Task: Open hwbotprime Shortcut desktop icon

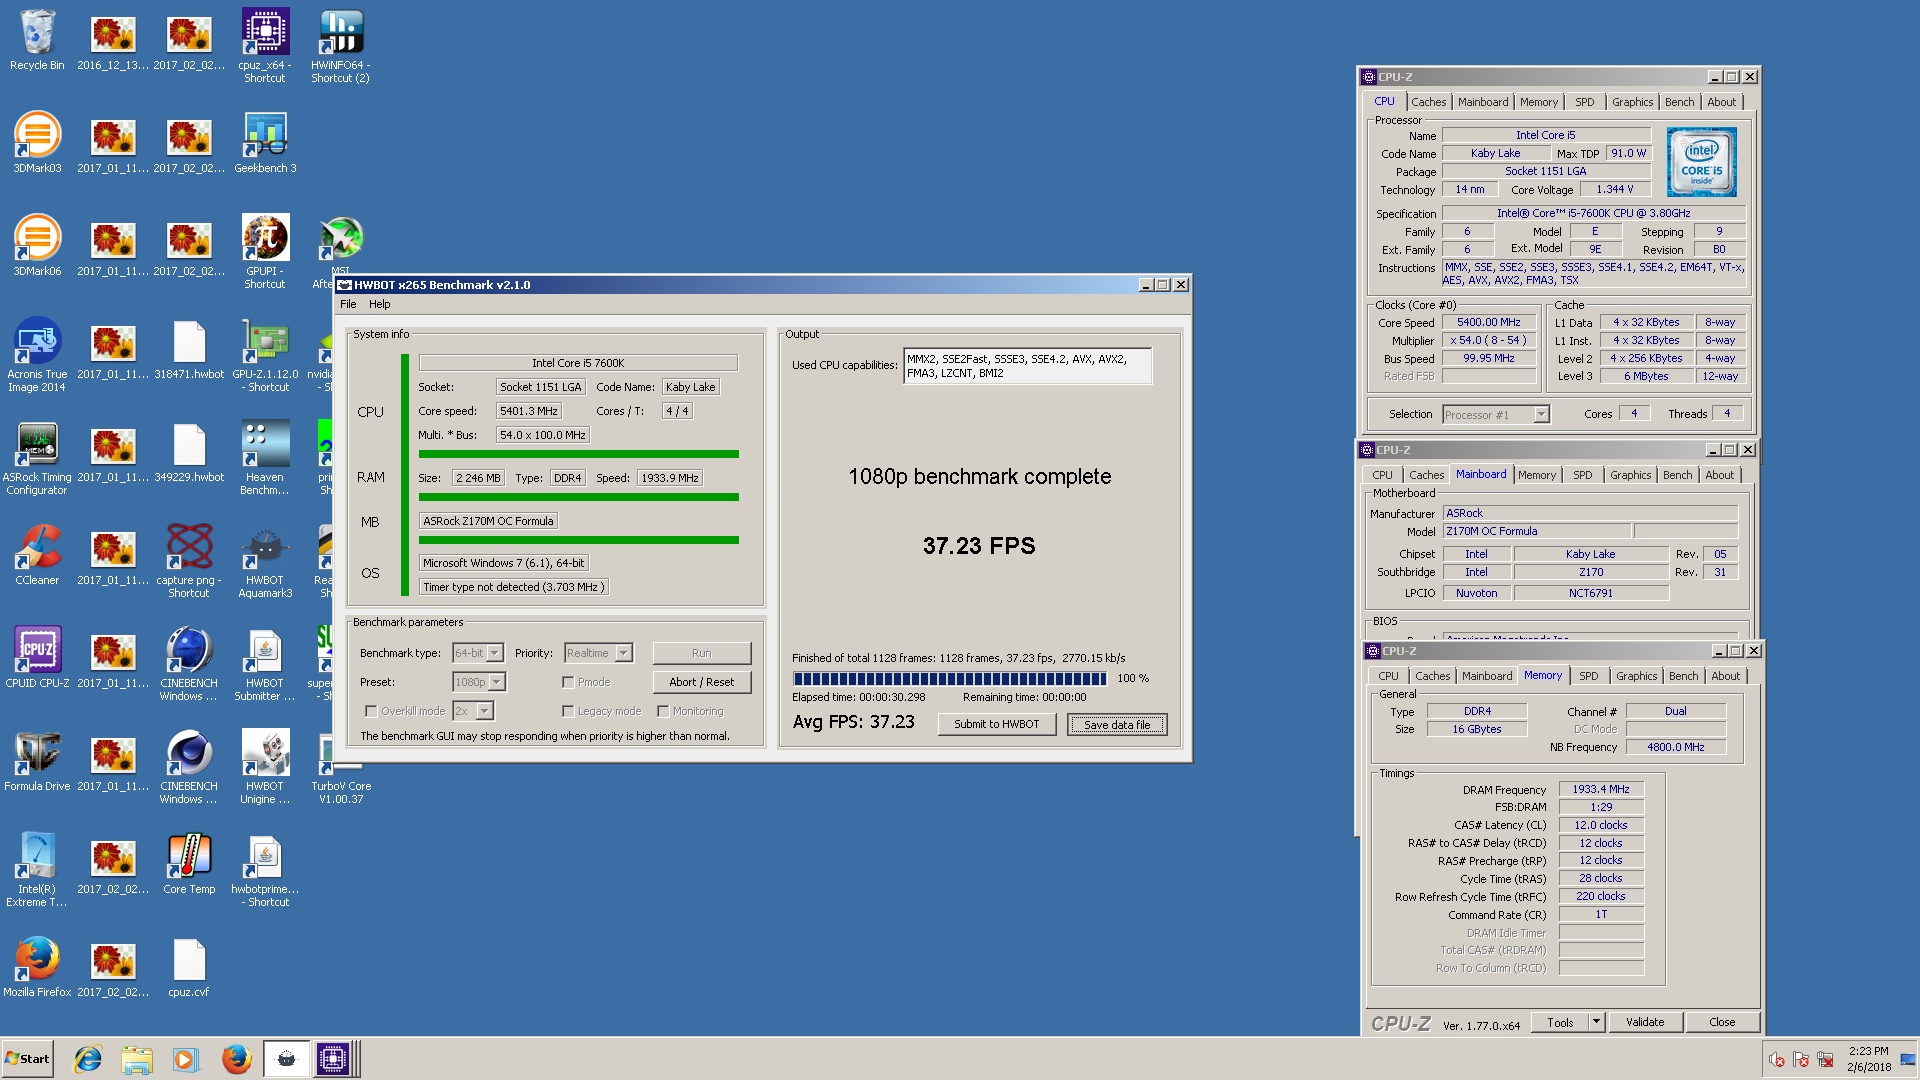Action: pyautogui.click(x=265, y=869)
